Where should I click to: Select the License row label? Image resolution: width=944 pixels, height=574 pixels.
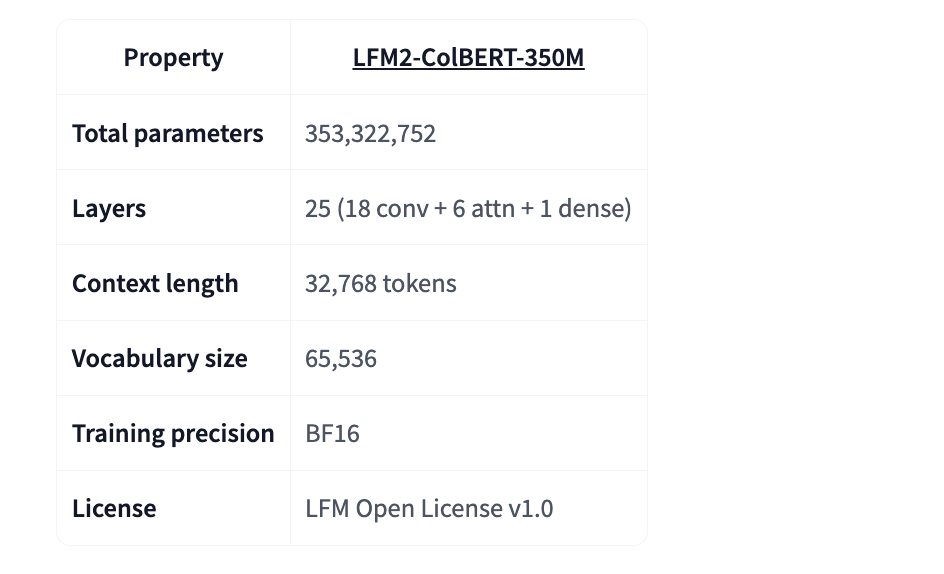(x=114, y=508)
